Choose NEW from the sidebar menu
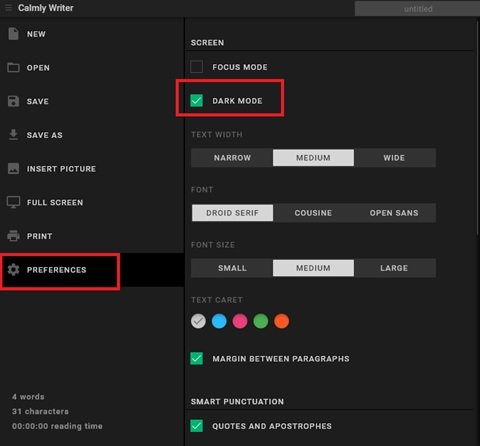Viewport: 480px width, 446px height. click(x=92, y=34)
